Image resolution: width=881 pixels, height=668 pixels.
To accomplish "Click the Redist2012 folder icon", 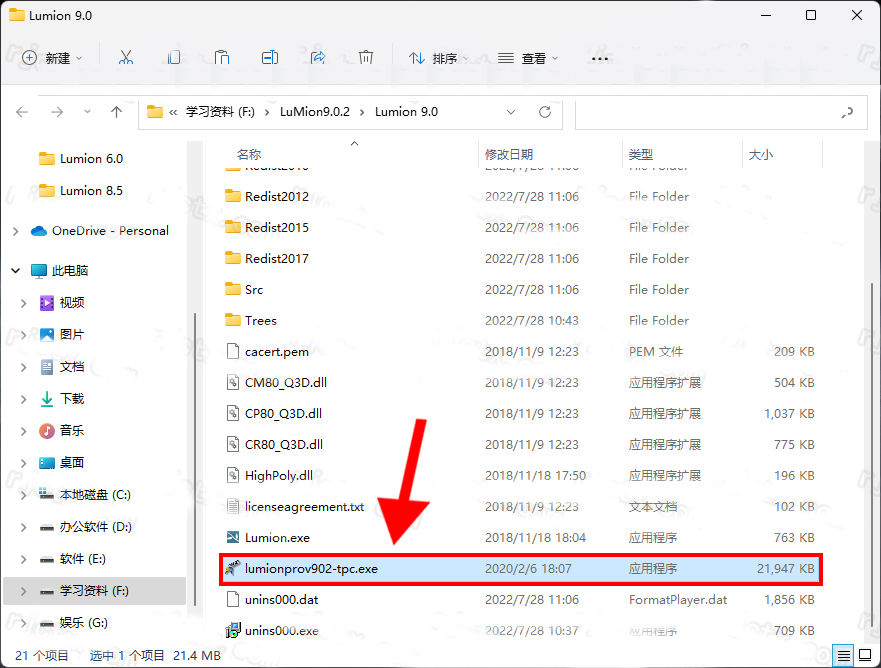I will click(x=233, y=196).
